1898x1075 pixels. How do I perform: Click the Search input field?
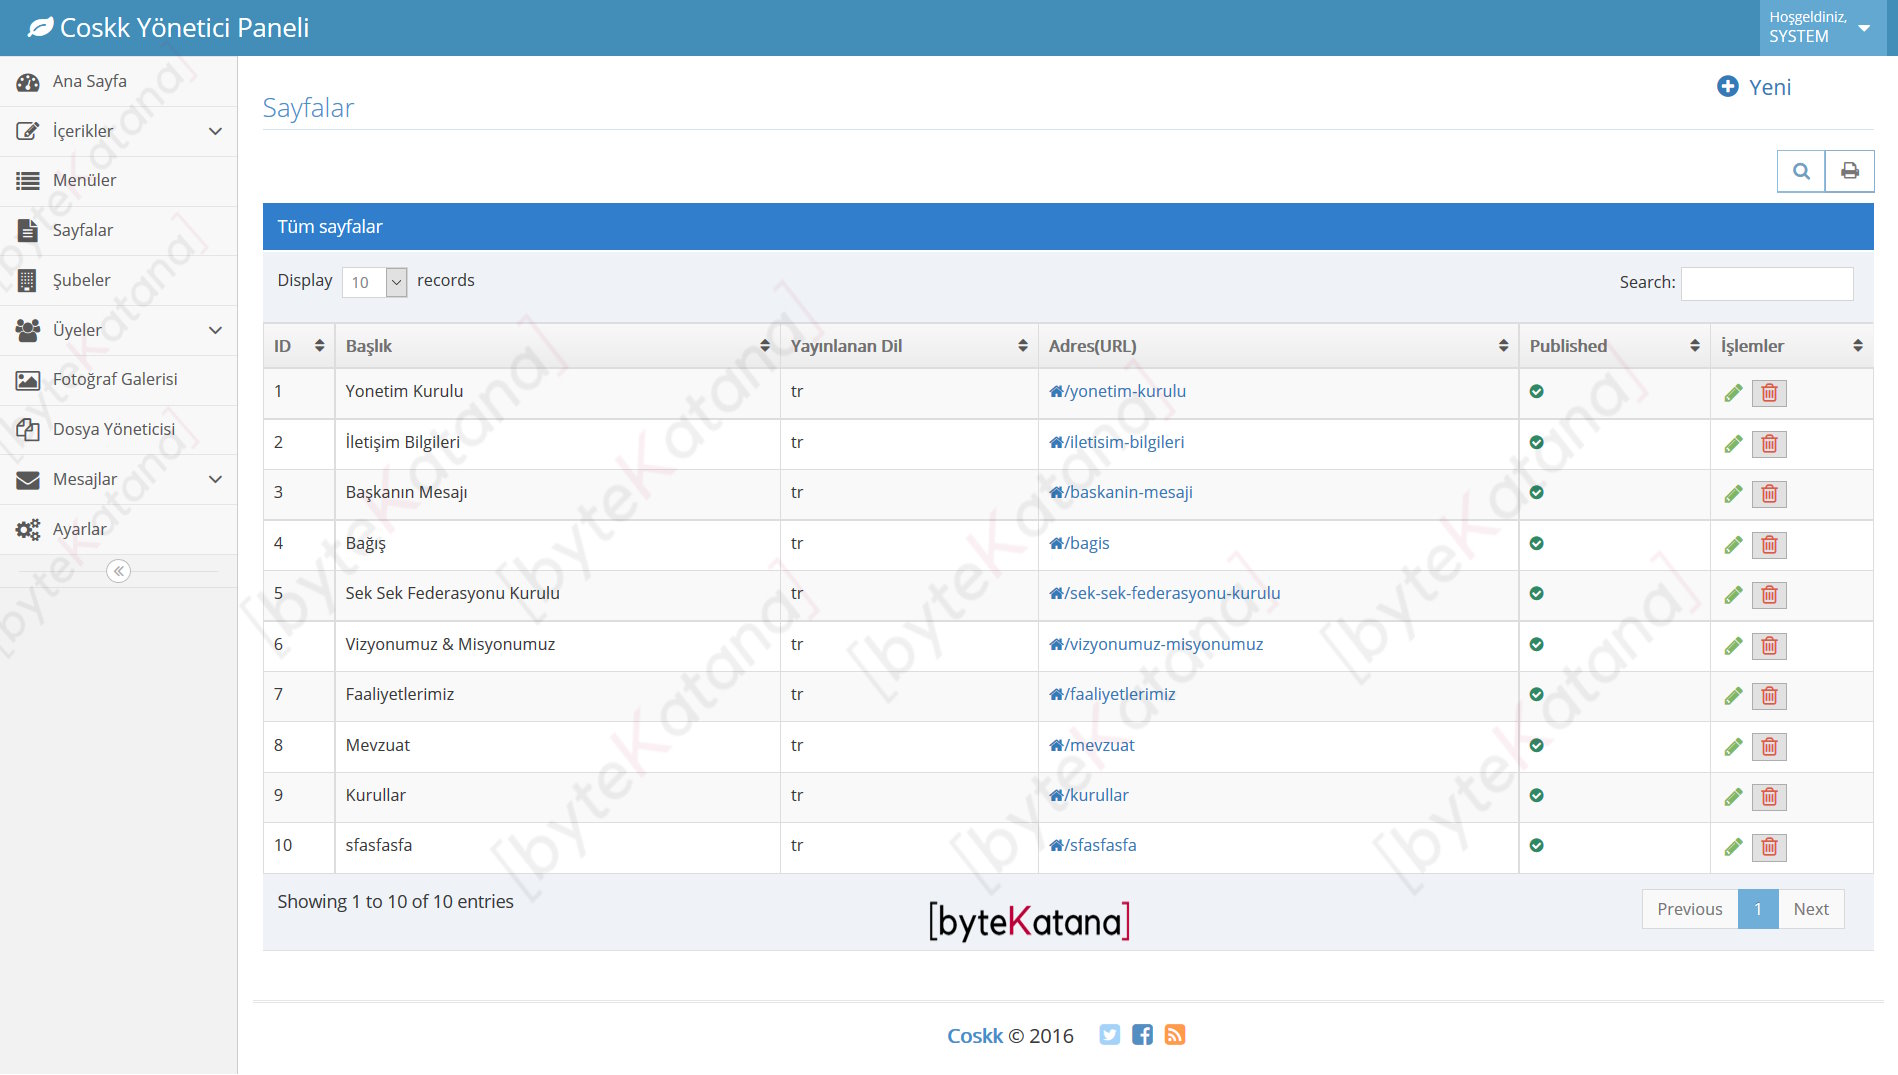pyautogui.click(x=1766, y=283)
